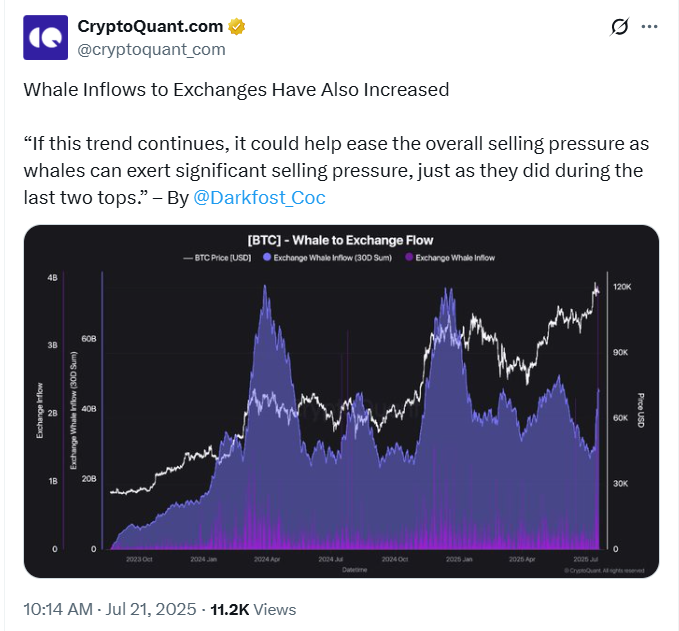Image resolution: width=679 pixels, height=631 pixels.
Task: Toggle BTC Price [USD] legend label
Action: (x=223, y=258)
